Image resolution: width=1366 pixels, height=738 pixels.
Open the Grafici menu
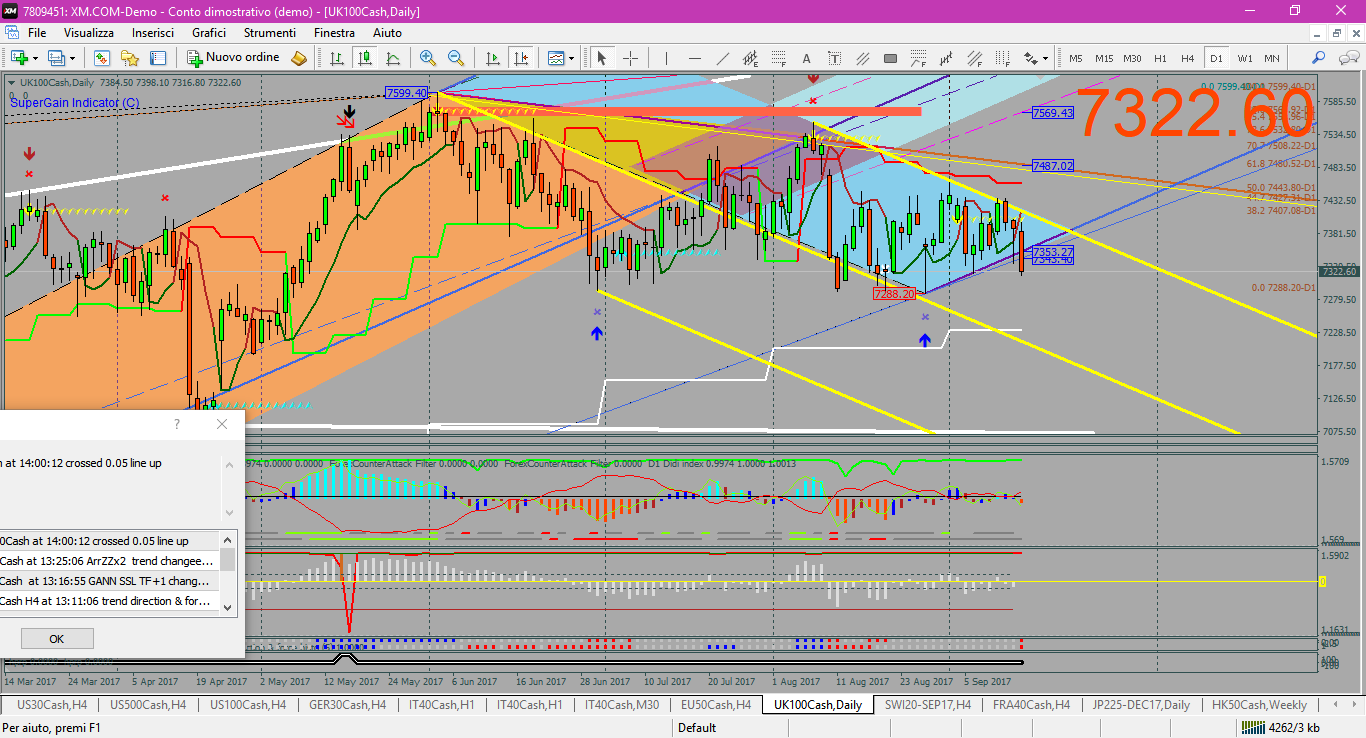(x=209, y=32)
